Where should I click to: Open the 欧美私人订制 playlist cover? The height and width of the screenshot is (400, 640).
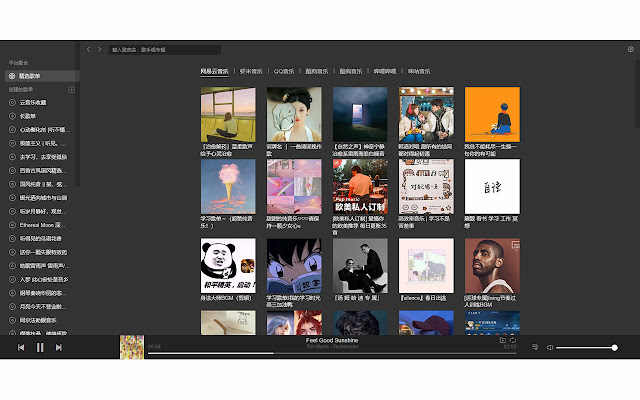click(360, 187)
